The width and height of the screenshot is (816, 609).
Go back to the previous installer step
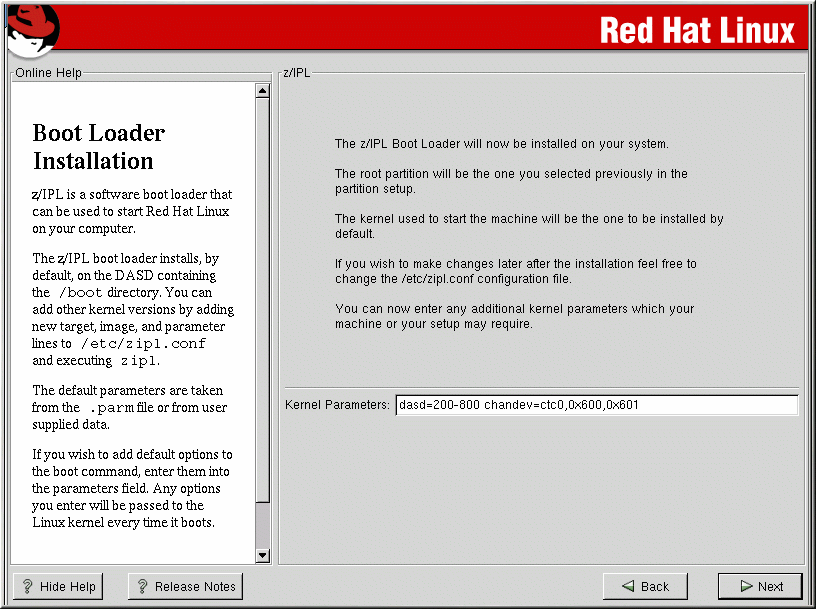pyautogui.click(x=645, y=587)
